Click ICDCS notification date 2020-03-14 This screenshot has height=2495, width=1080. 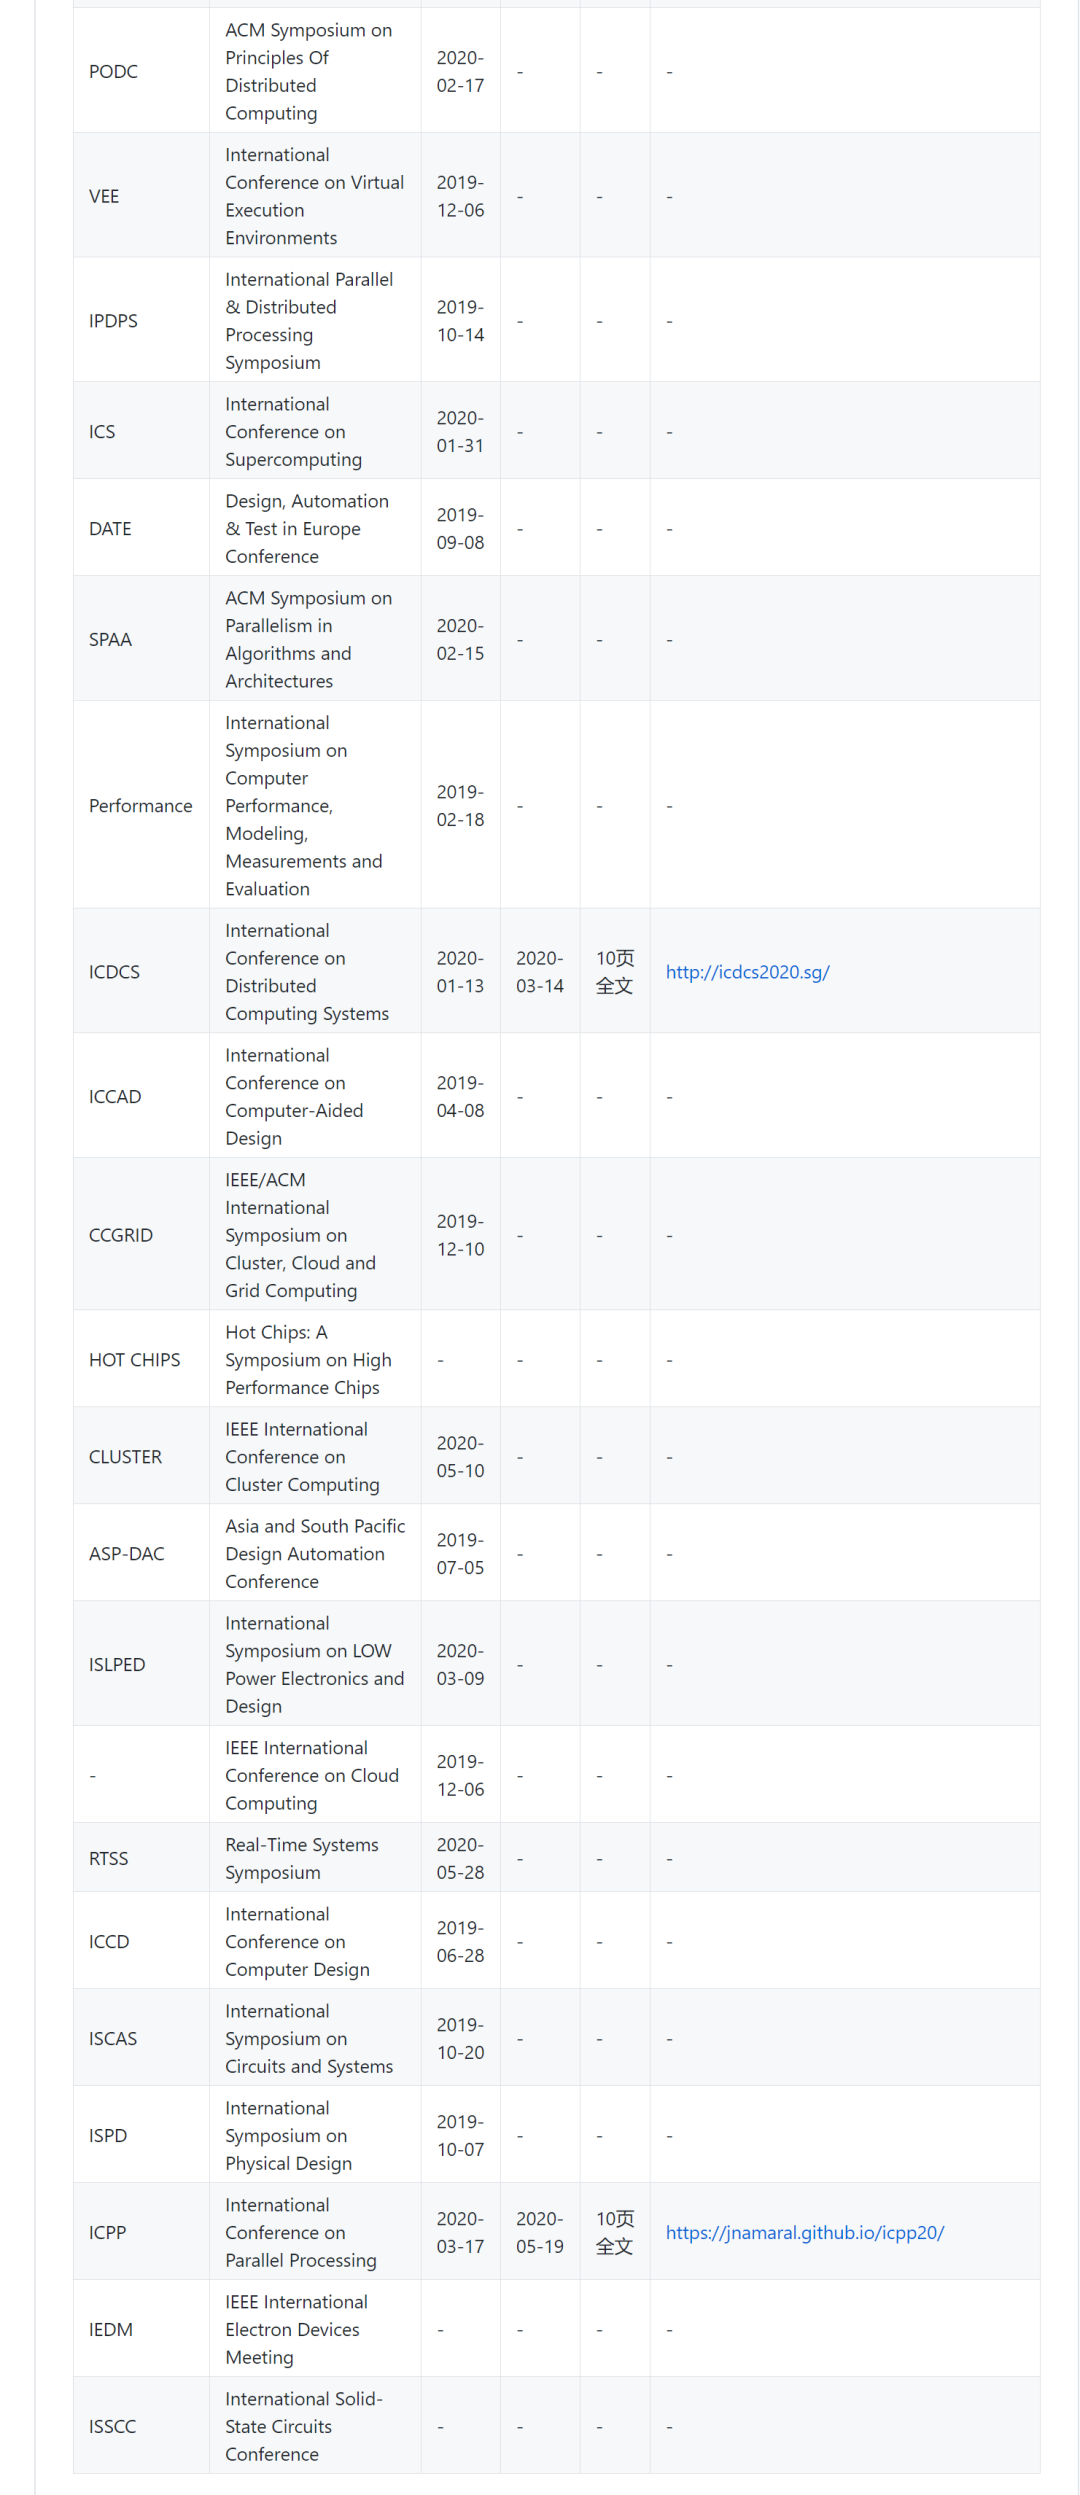pyautogui.click(x=539, y=972)
